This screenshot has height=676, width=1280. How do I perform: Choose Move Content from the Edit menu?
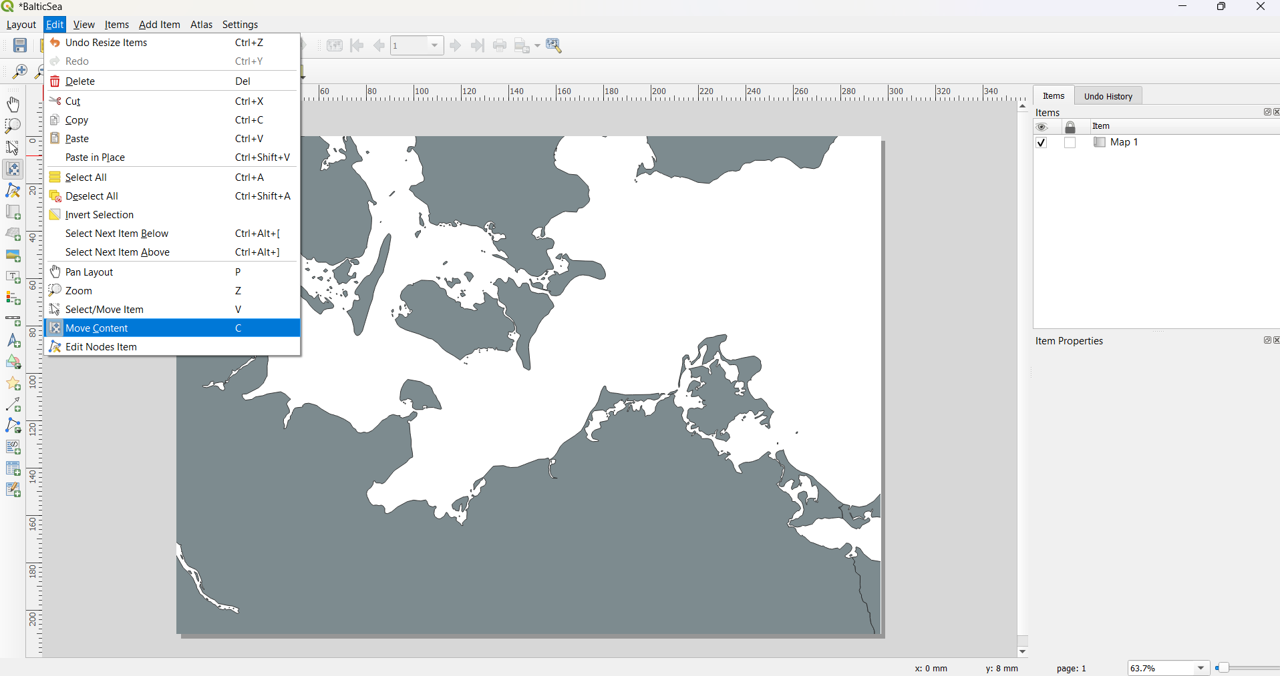97,328
